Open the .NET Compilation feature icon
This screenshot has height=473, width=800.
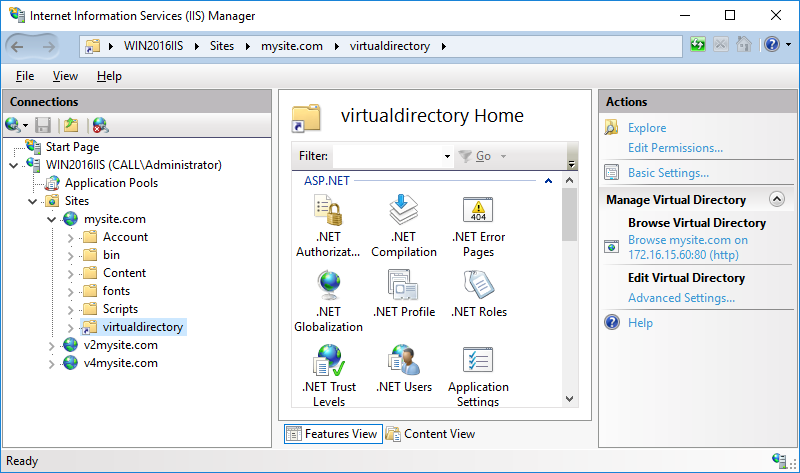tap(403, 211)
